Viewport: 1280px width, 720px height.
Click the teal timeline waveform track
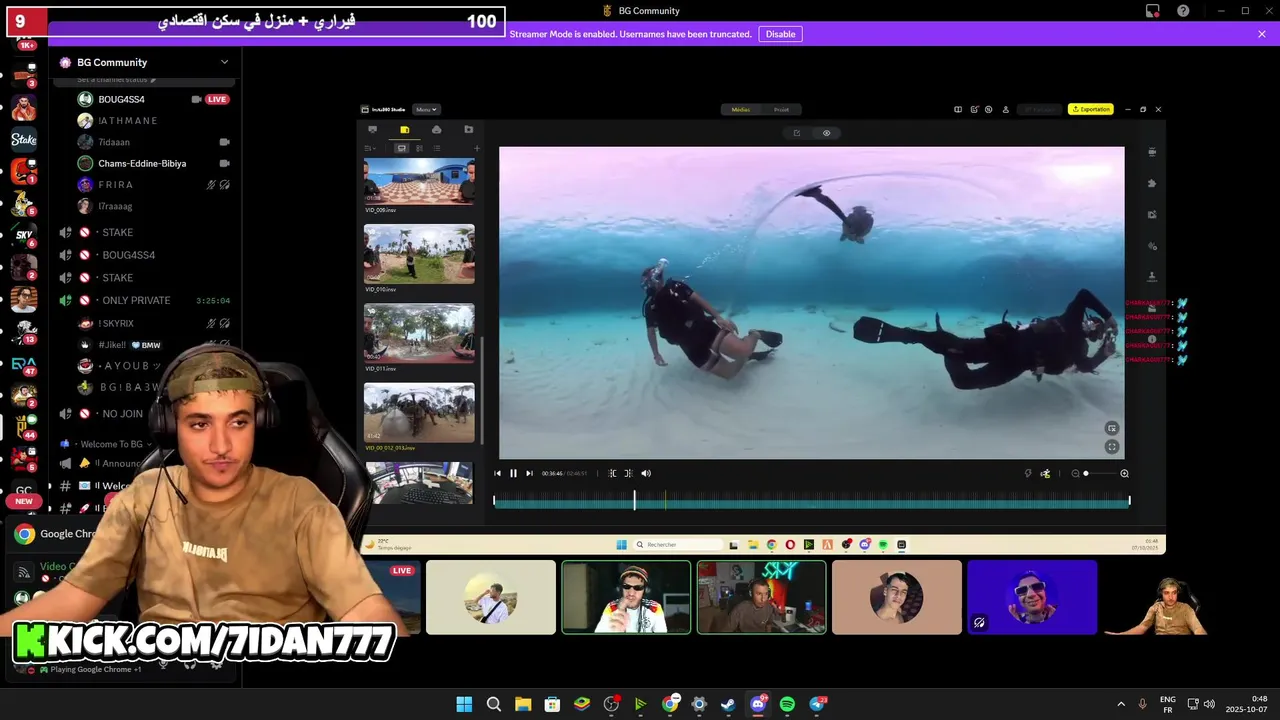click(811, 502)
